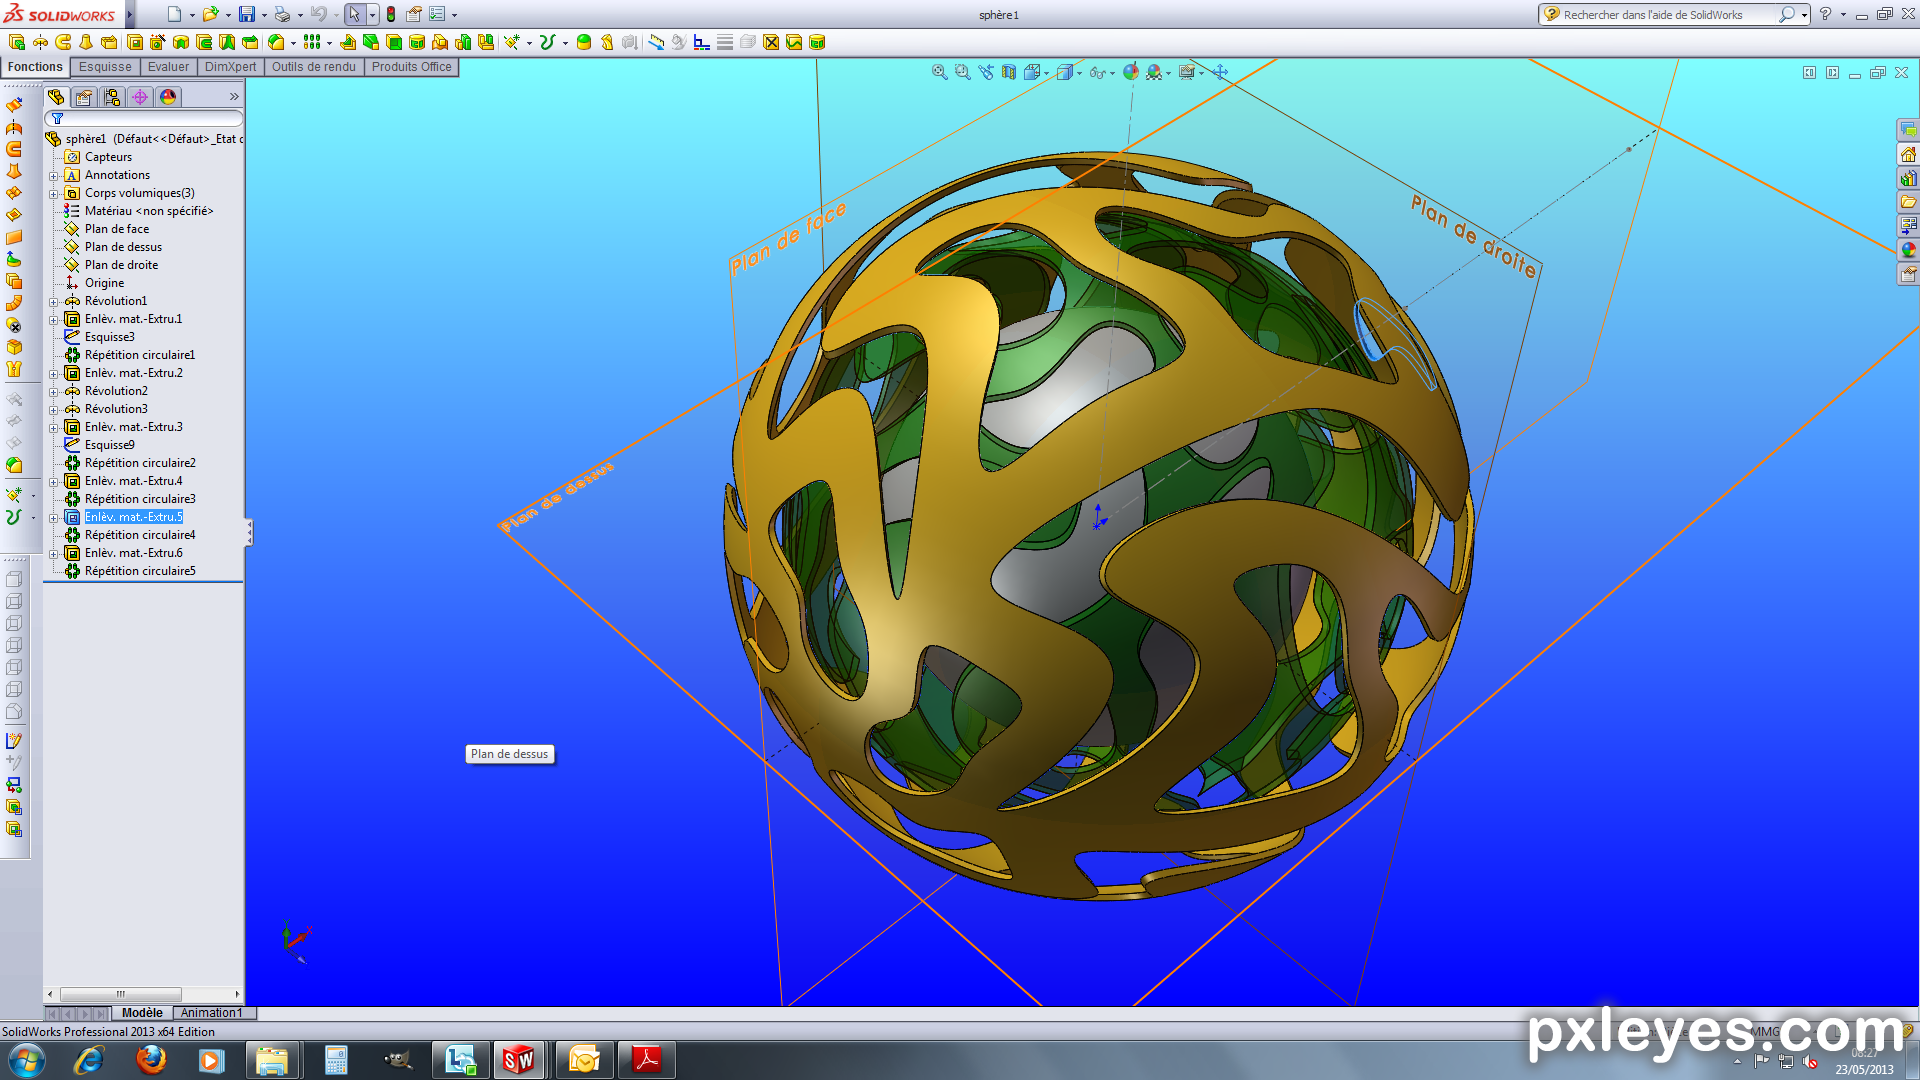Click the Print icon in the top toolbar
This screenshot has width=1920, height=1080.
click(x=282, y=14)
